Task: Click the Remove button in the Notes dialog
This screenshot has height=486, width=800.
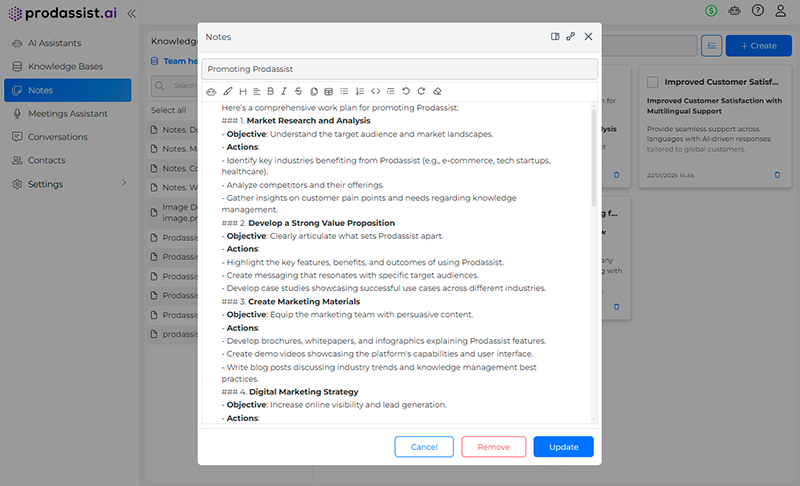Action: coord(493,447)
